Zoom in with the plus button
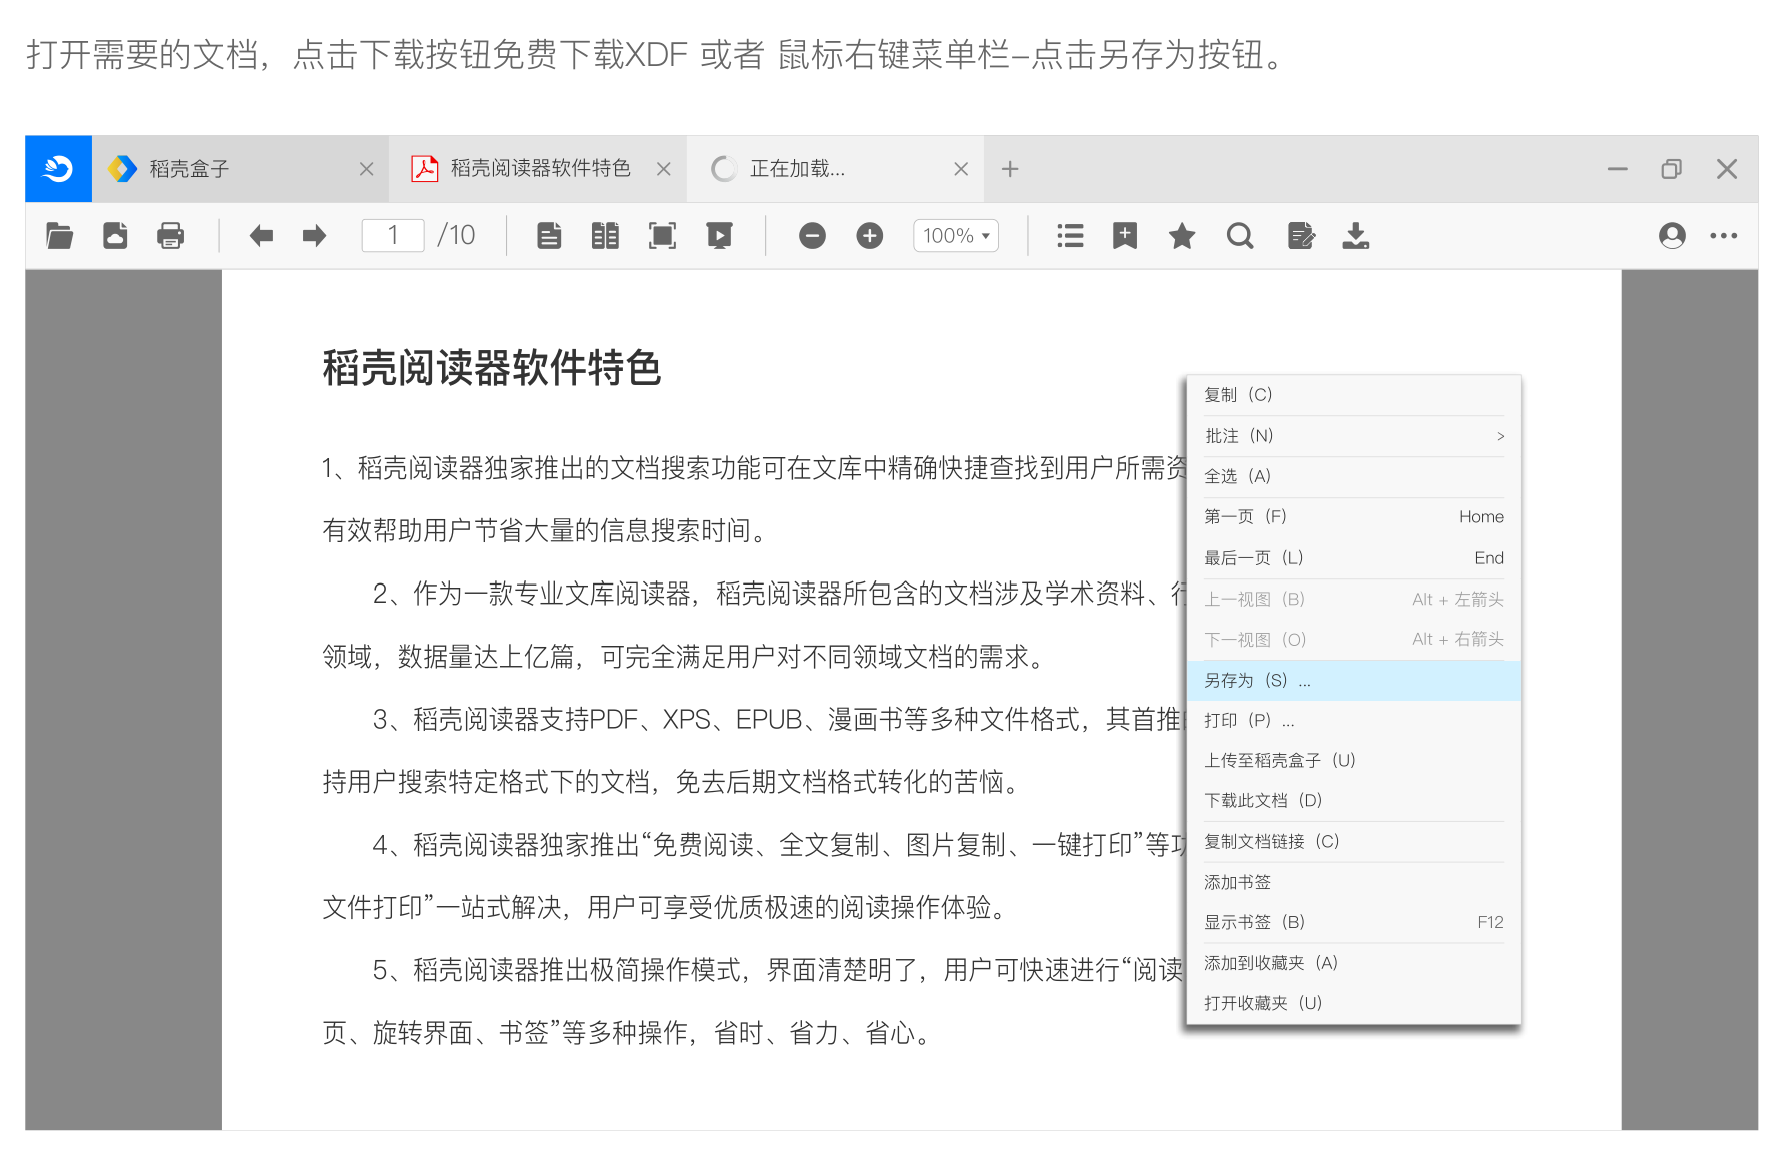The width and height of the screenshot is (1782, 1164). point(870,236)
